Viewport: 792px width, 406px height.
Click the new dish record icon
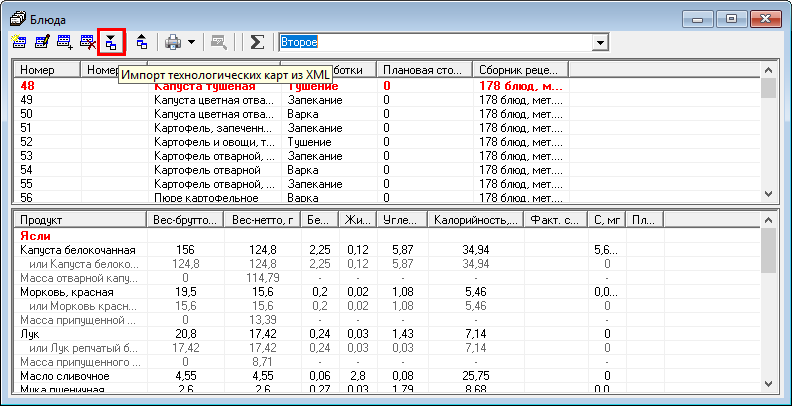[x=20, y=43]
